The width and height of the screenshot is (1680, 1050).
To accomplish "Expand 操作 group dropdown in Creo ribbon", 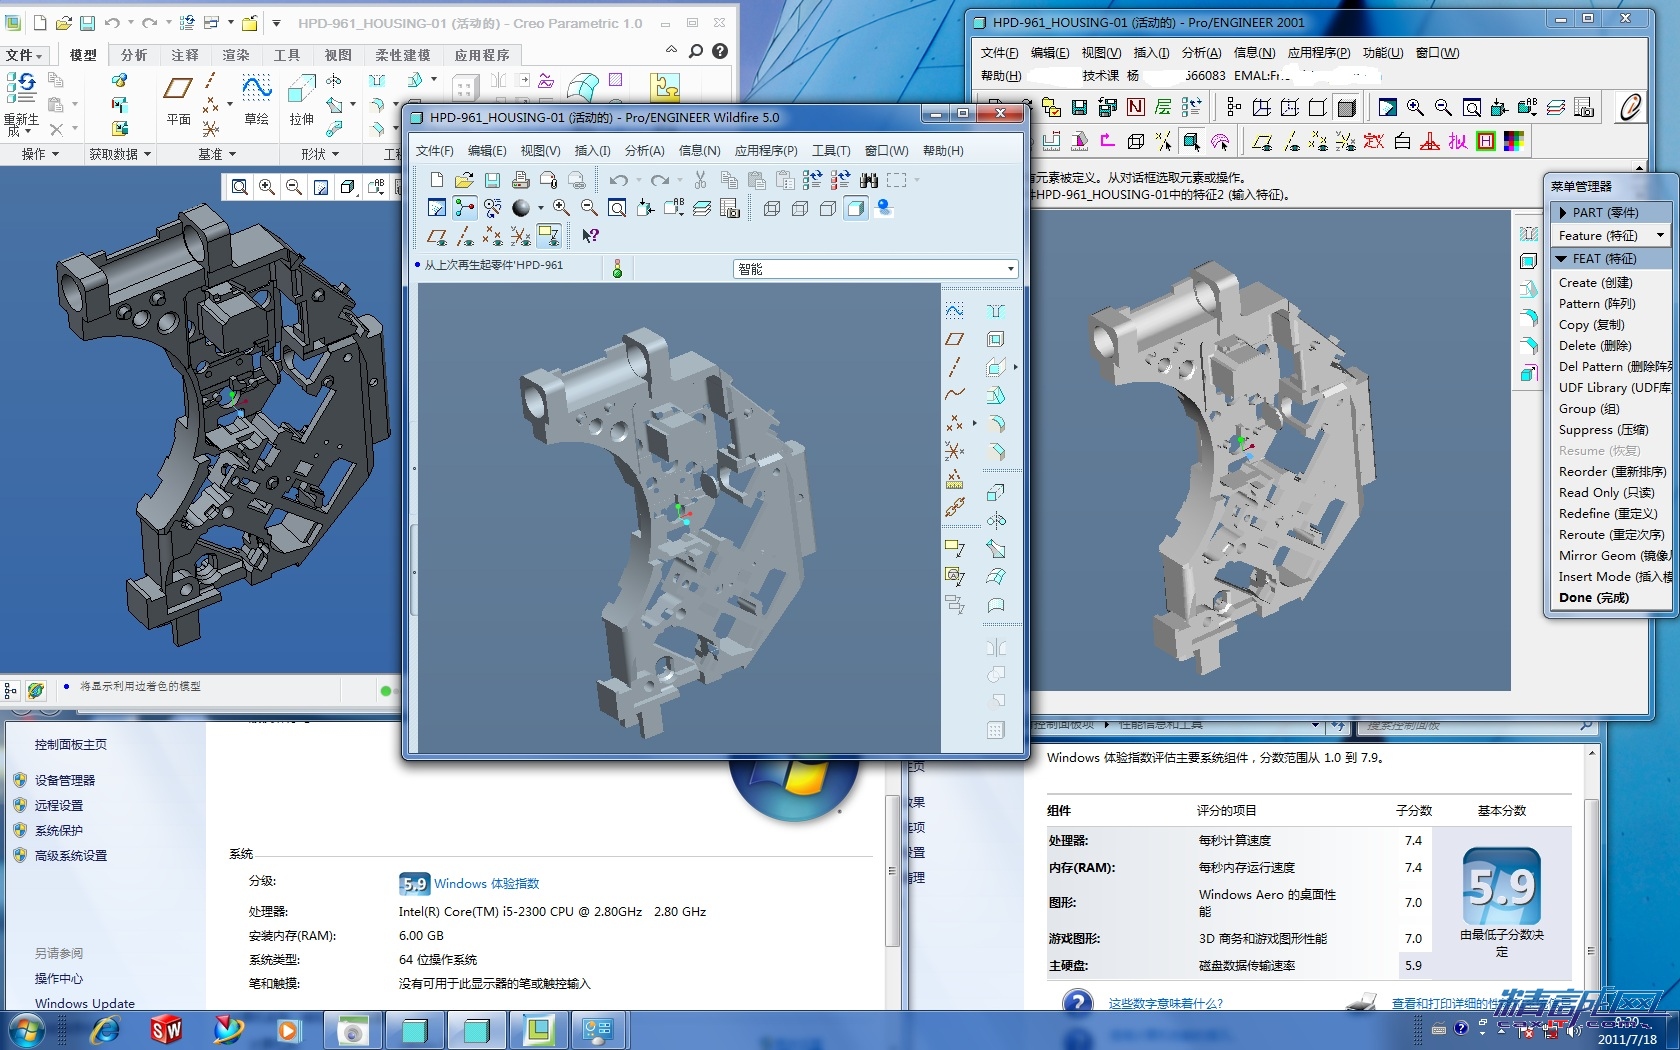I will pos(40,154).
